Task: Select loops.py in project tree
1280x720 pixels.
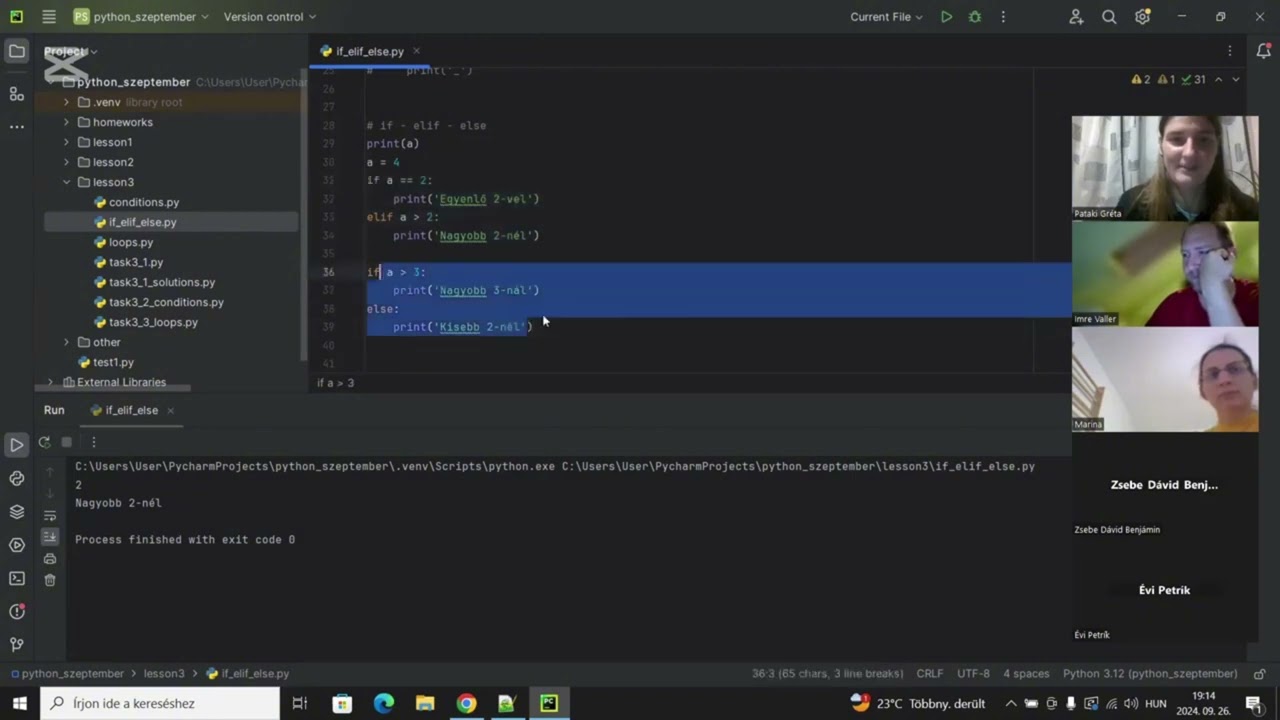Action: (x=131, y=242)
